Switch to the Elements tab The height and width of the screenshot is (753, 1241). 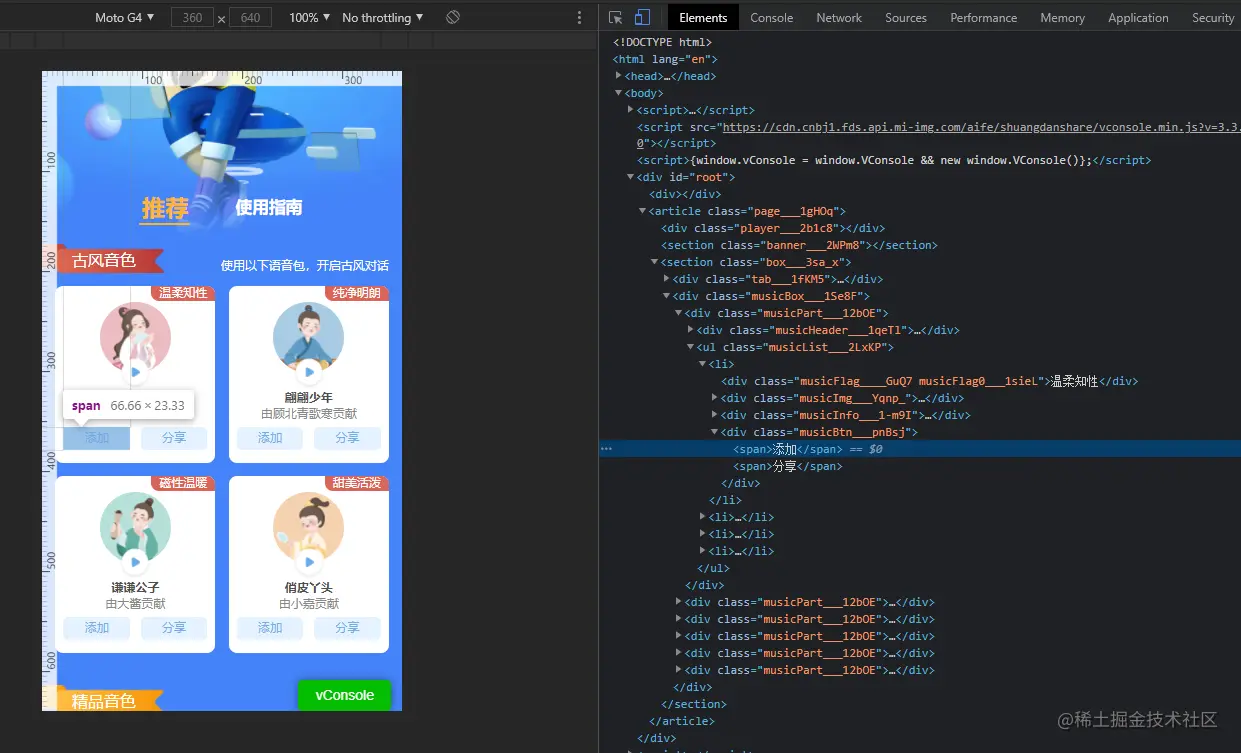point(703,17)
